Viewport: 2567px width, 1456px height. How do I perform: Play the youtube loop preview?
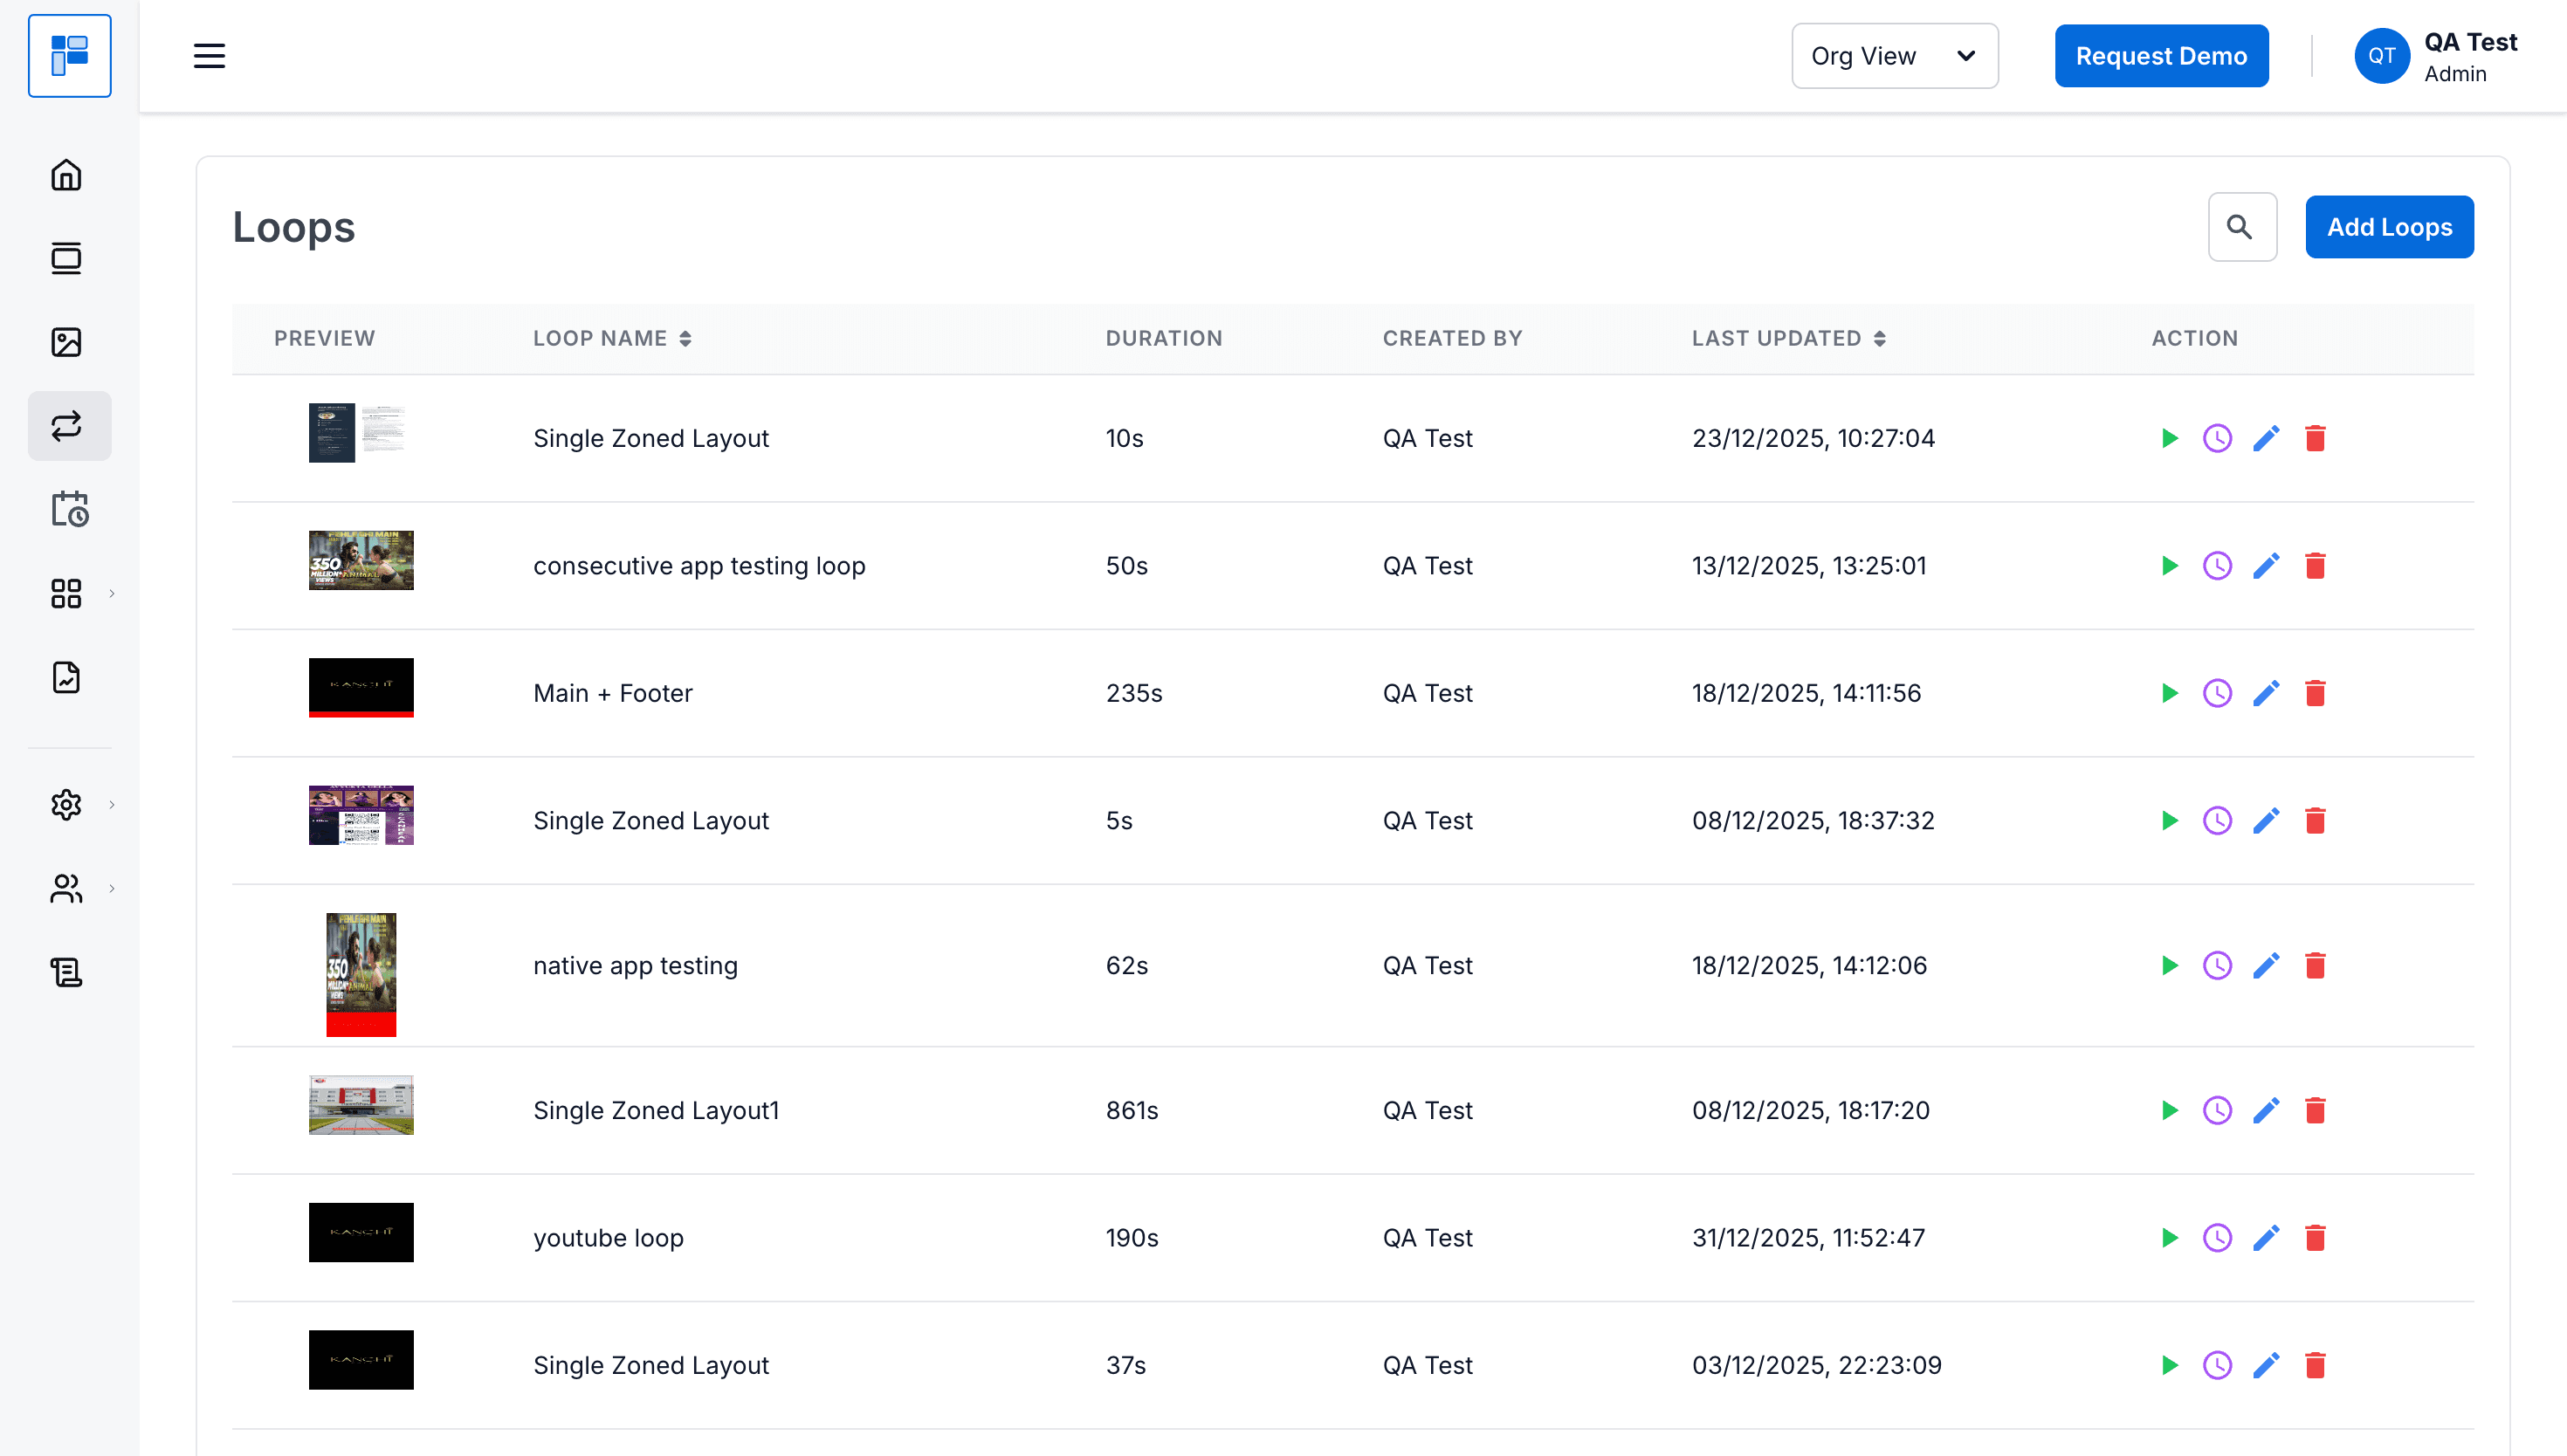(2169, 1238)
